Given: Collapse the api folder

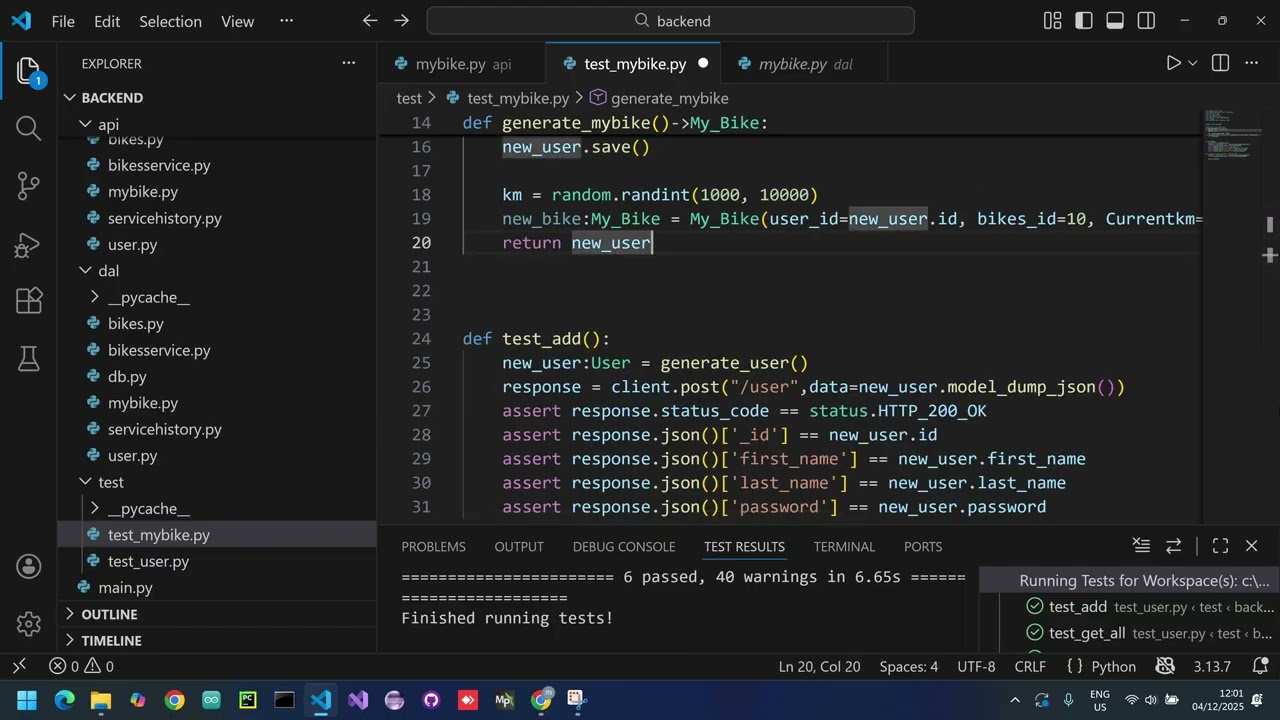Looking at the screenshot, I should [86, 124].
